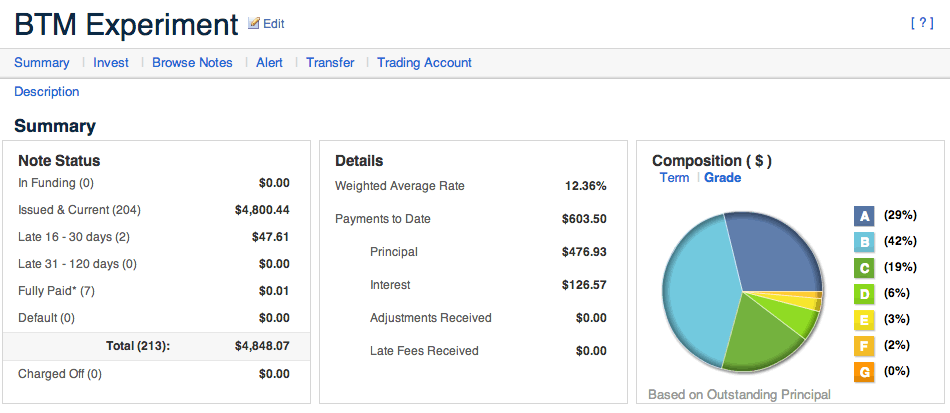
Task: Open the Trading Account page
Action: [x=424, y=62]
